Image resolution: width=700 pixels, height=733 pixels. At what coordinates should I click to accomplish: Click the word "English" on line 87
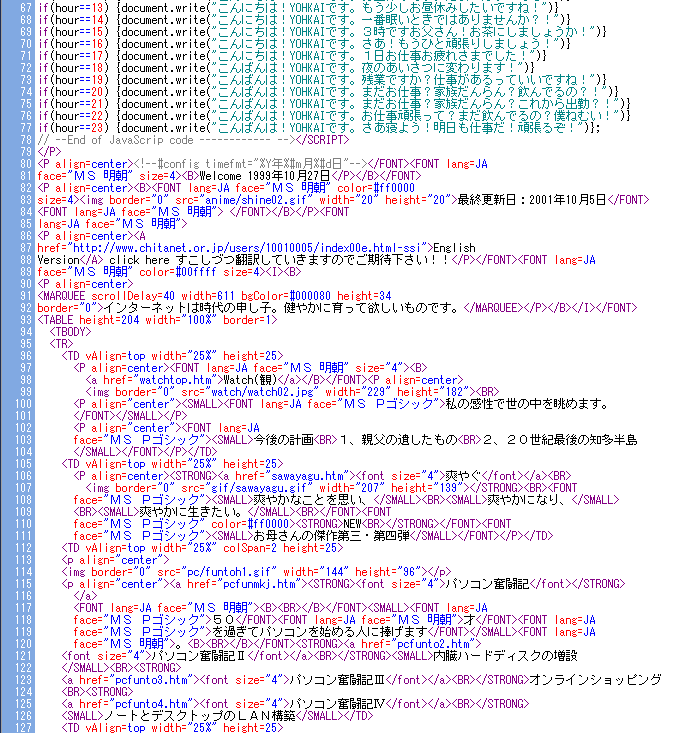(x=454, y=248)
